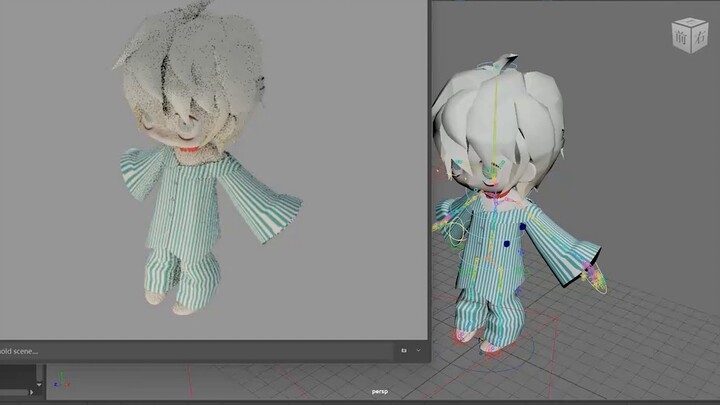The height and width of the screenshot is (405, 720).
Task: Open the dropdown arrow in render view status bar
Action: click(418, 351)
